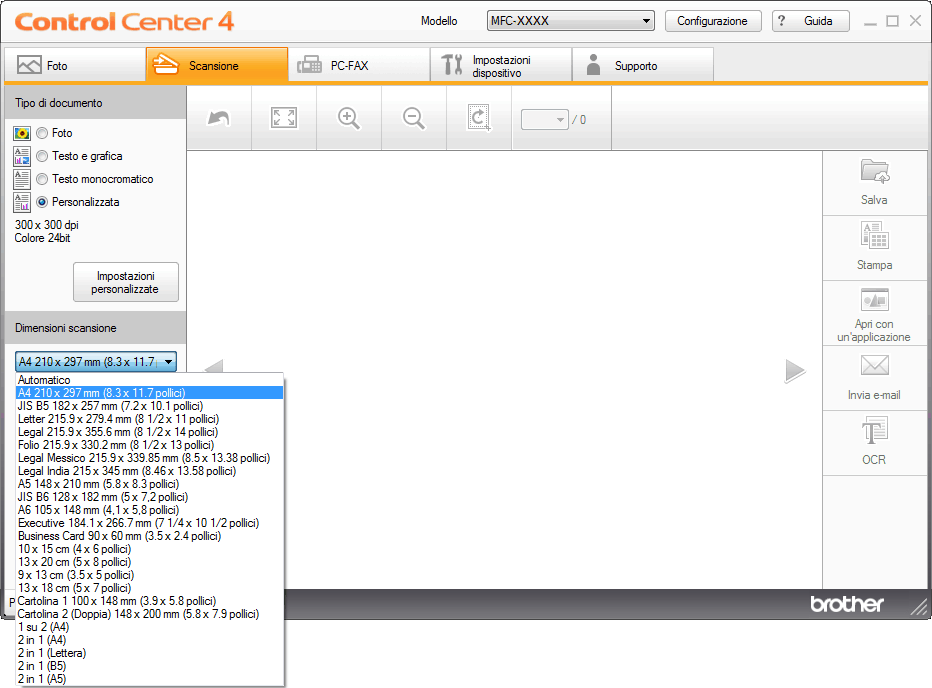Screen dimensions: 932x688
Task: Click the Salva folder icon
Action: [x=874, y=171]
